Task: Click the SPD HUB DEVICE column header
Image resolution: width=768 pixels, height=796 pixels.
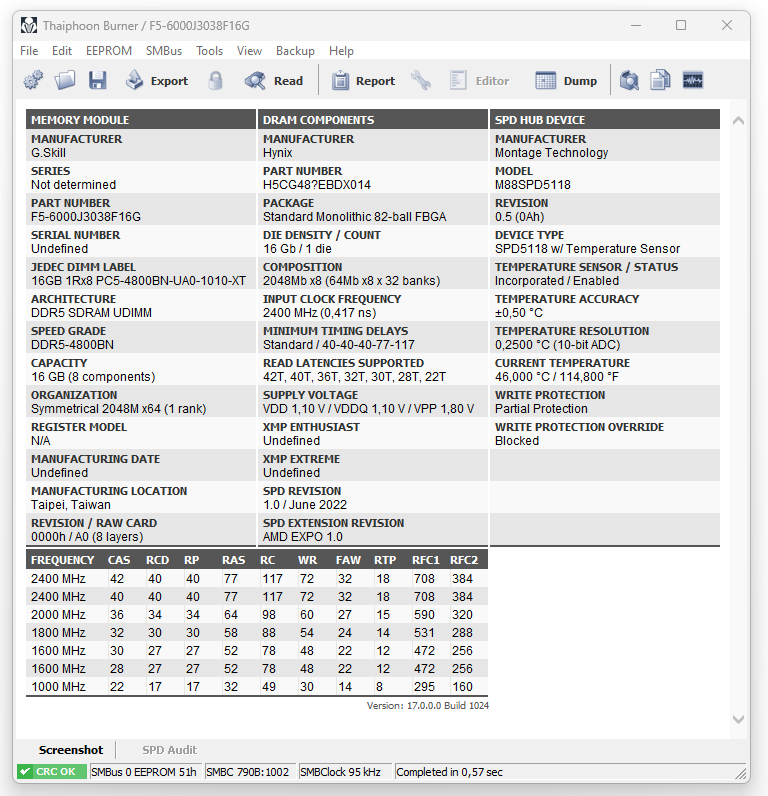Action: [x=605, y=120]
